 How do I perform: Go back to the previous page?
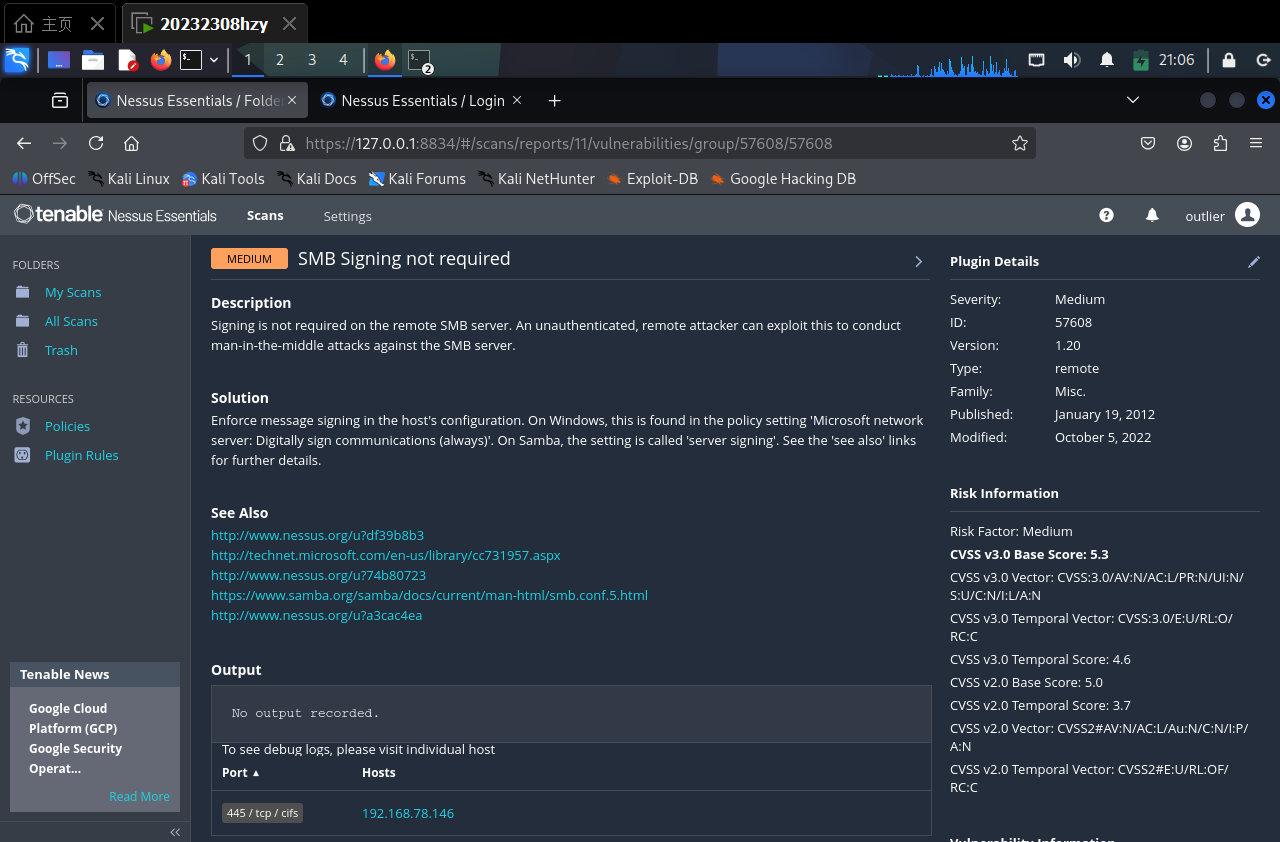pyautogui.click(x=24, y=143)
